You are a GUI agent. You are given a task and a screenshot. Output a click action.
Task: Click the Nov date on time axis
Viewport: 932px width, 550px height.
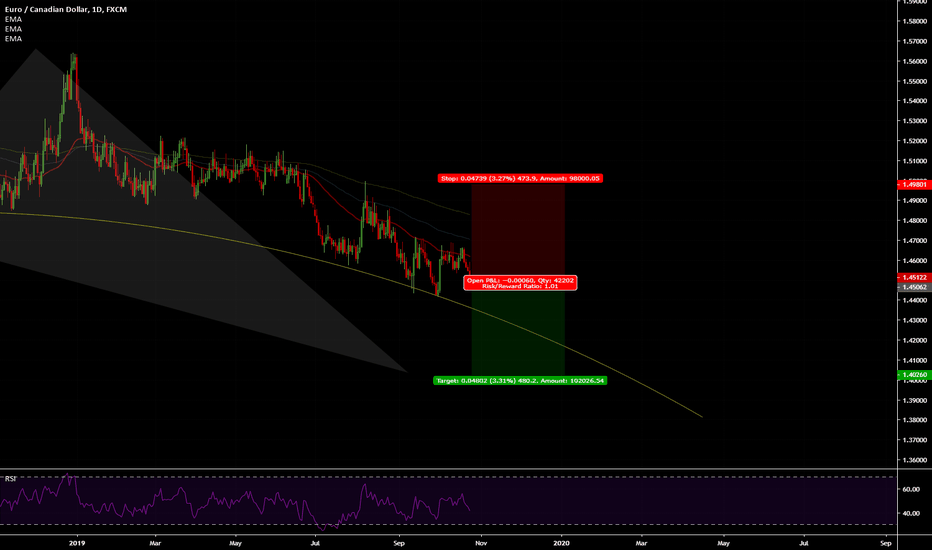pyautogui.click(x=481, y=543)
